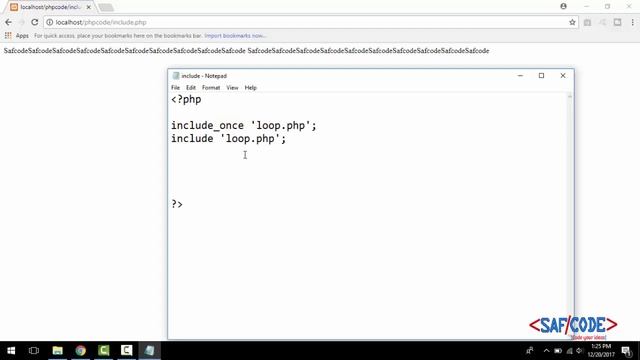Image resolution: width=640 pixels, height=360 pixels.
Task: Open network icon in system tray
Action: click(x=569, y=351)
